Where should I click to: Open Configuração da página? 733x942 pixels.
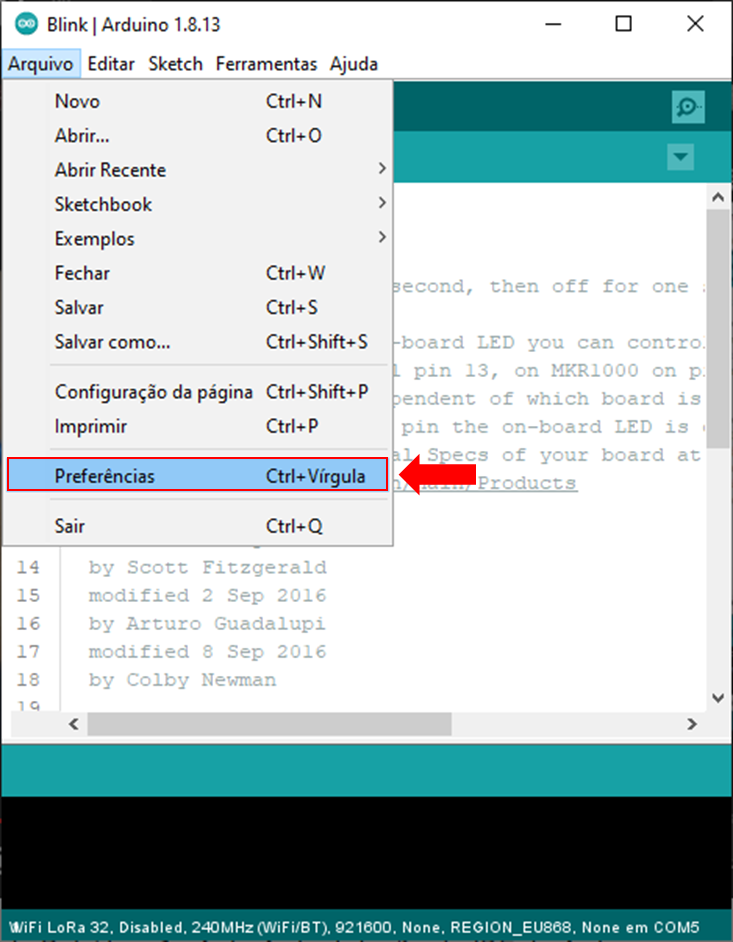[197, 392]
